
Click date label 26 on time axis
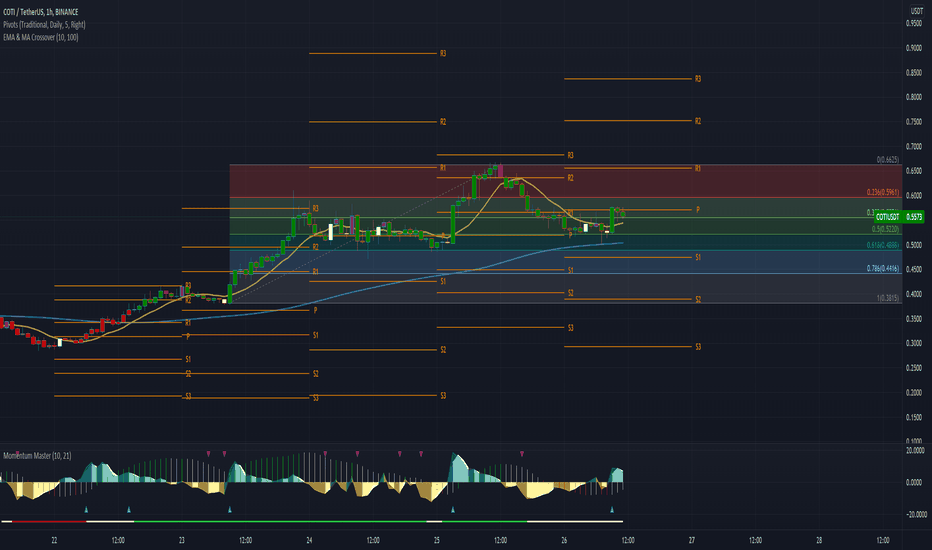click(x=564, y=540)
